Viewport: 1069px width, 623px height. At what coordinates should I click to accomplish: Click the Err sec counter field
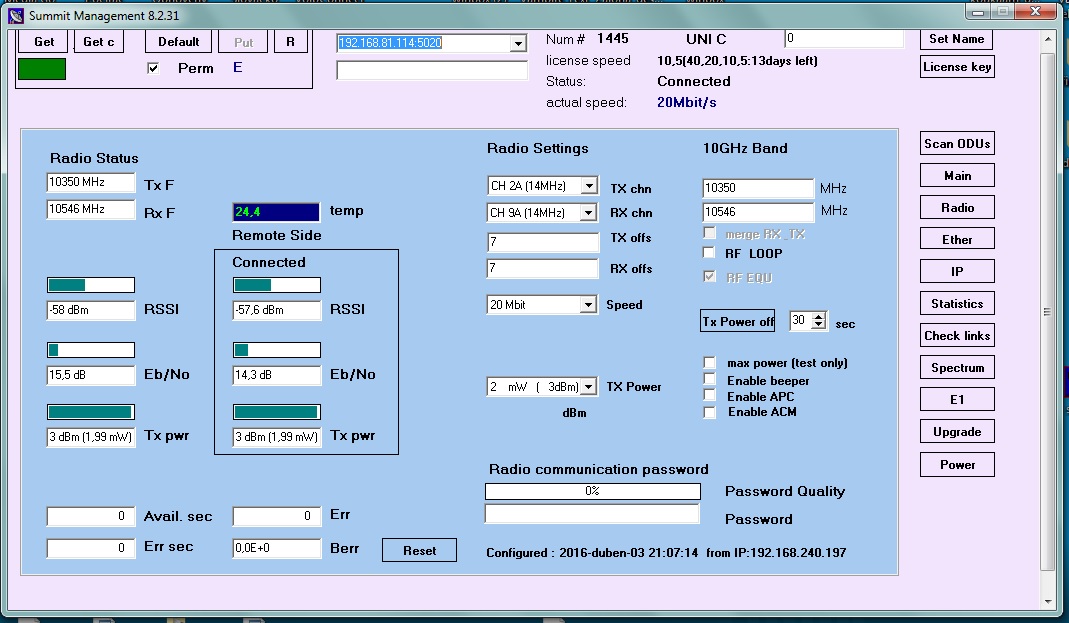pos(91,547)
